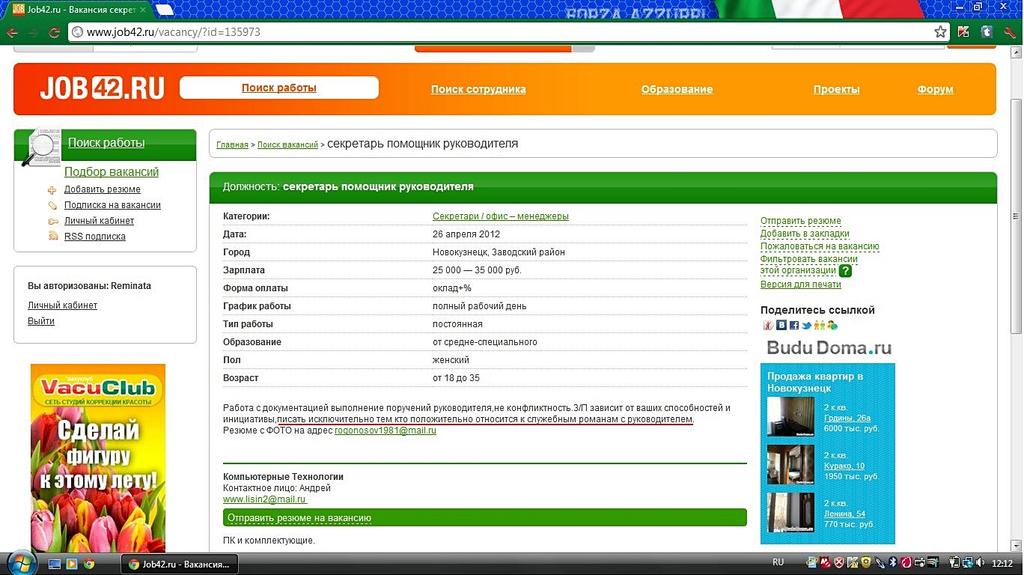Open Chrome wrench settings menu
Screen dimensions: 1024x575
tap(1010, 32)
